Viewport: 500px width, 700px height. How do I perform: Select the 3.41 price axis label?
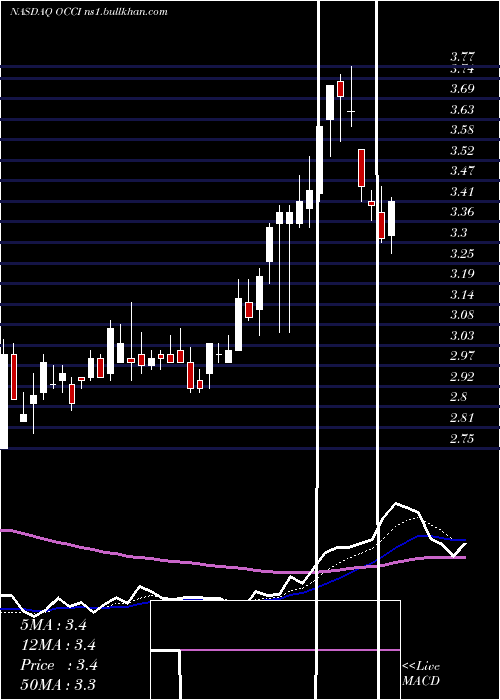point(462,192)
